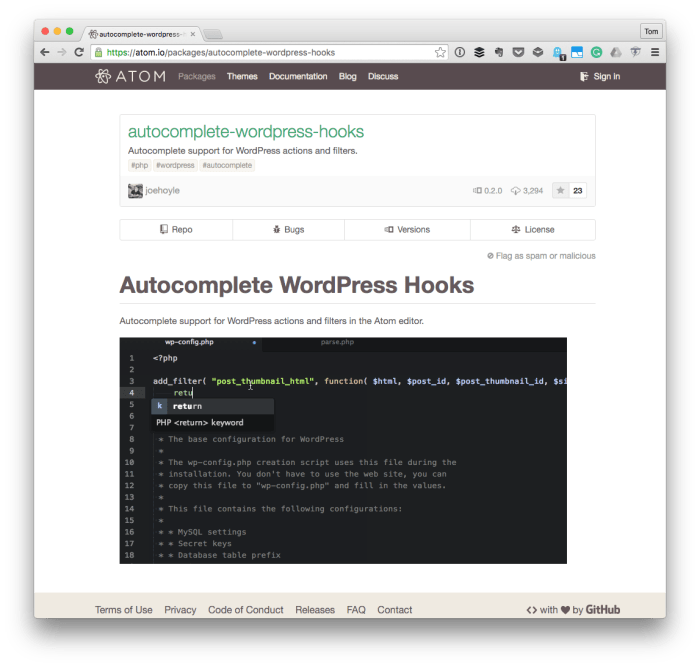Open the green Grammarly extension icon

tap(596, 52)
